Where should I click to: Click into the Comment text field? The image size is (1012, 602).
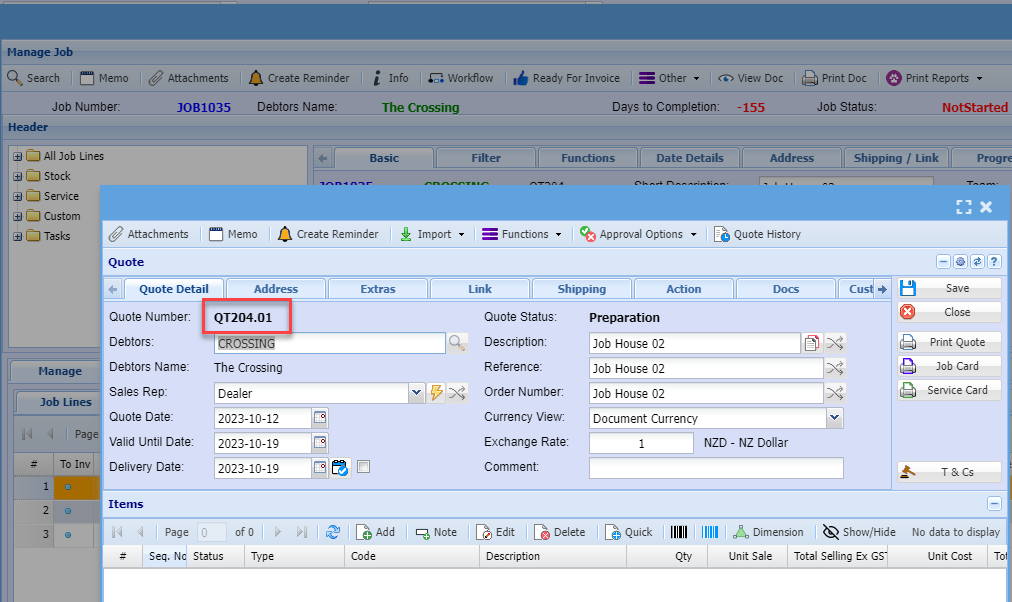[715, 468]
